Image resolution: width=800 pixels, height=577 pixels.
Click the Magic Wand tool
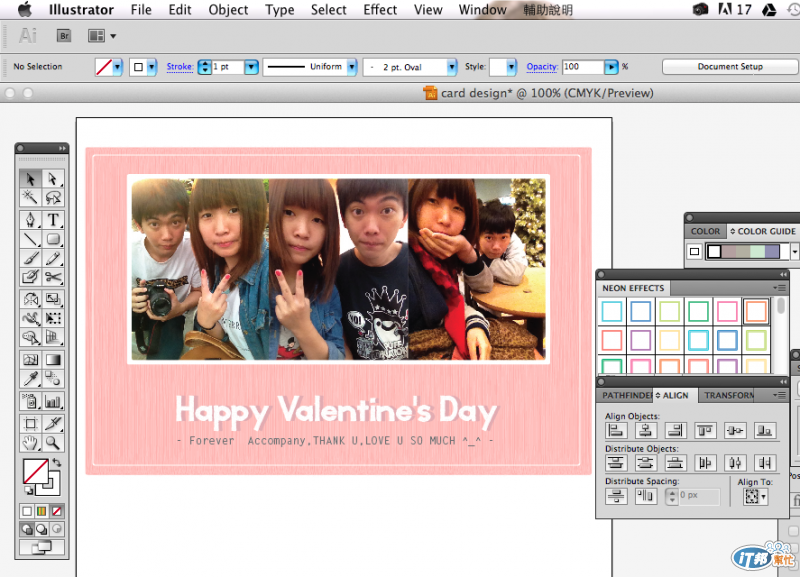pyautogui.click(x=30, y=198)
